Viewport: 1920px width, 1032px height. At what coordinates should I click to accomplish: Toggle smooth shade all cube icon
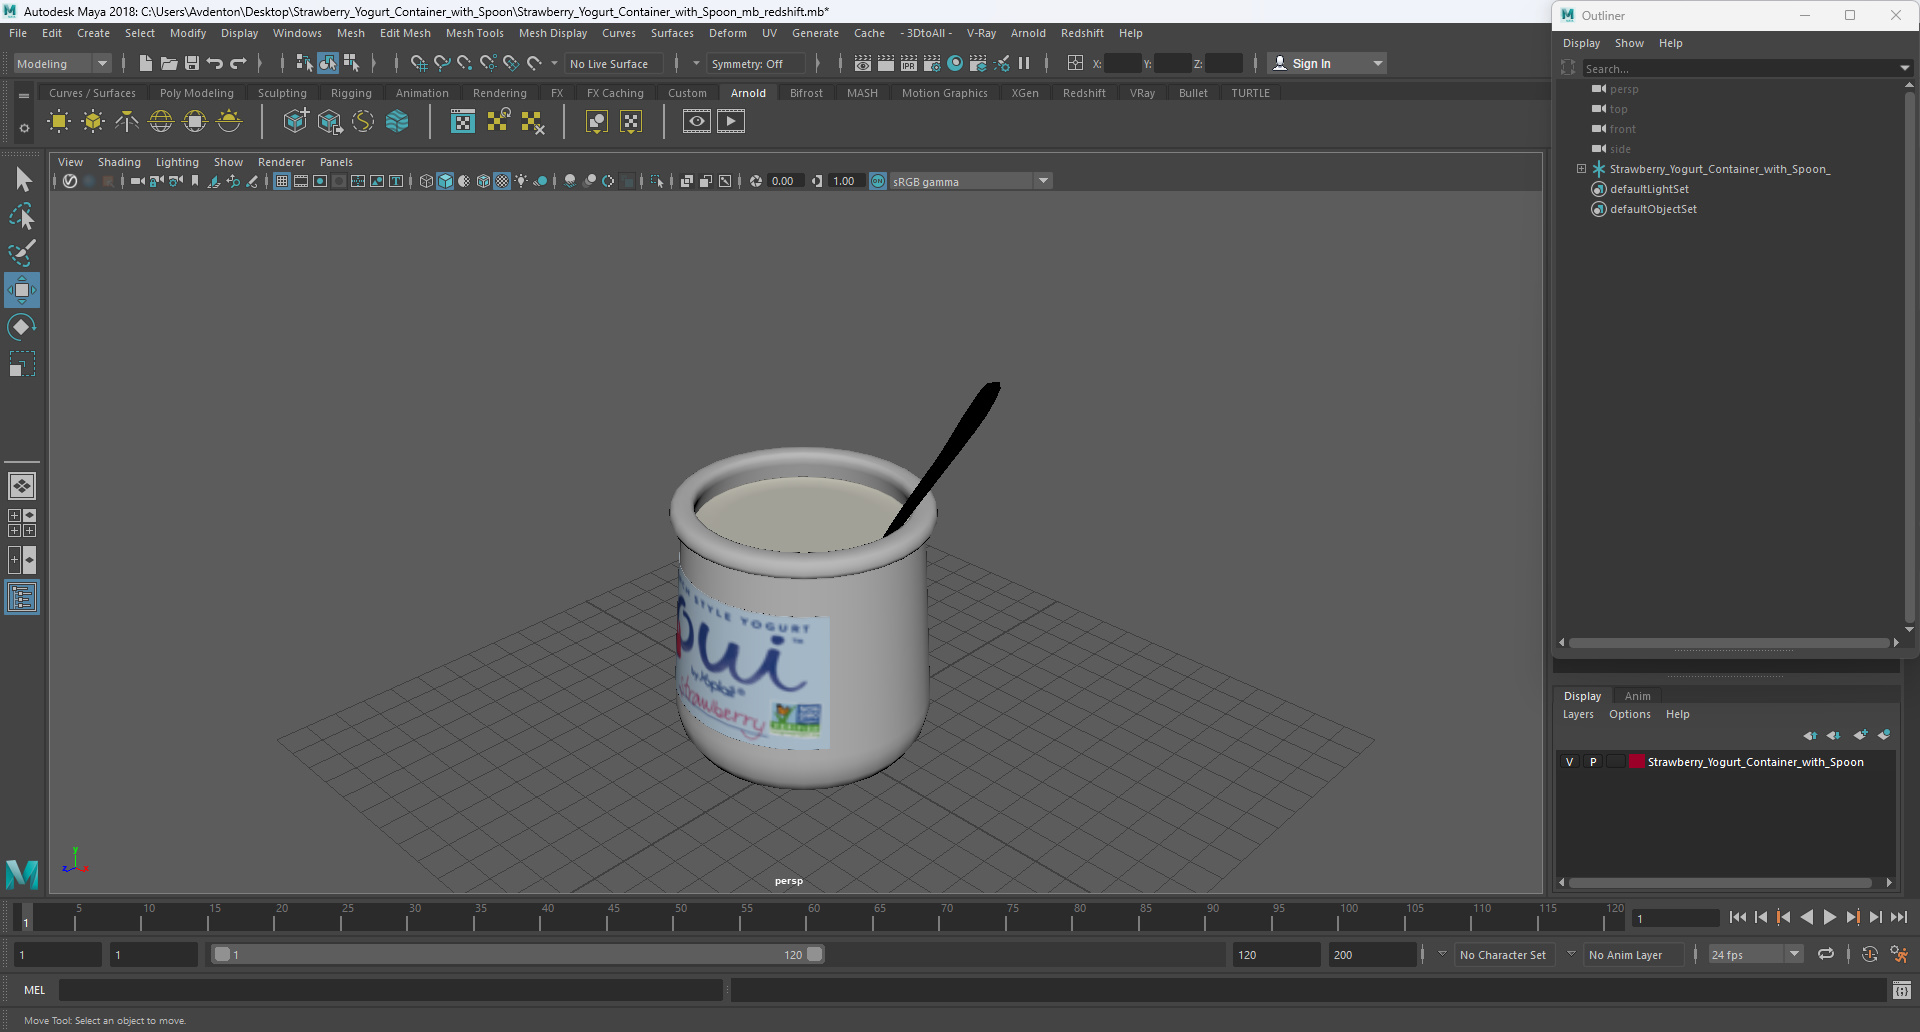coord(445,181)
